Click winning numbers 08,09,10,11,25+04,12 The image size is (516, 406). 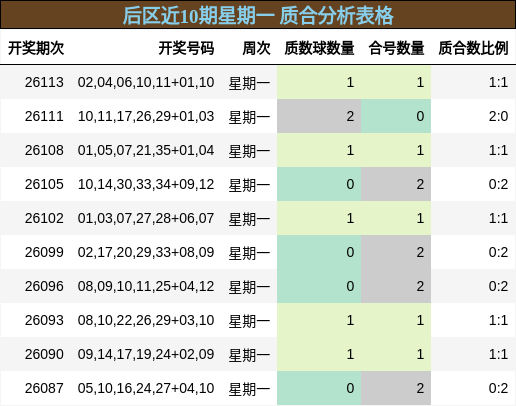146,286
